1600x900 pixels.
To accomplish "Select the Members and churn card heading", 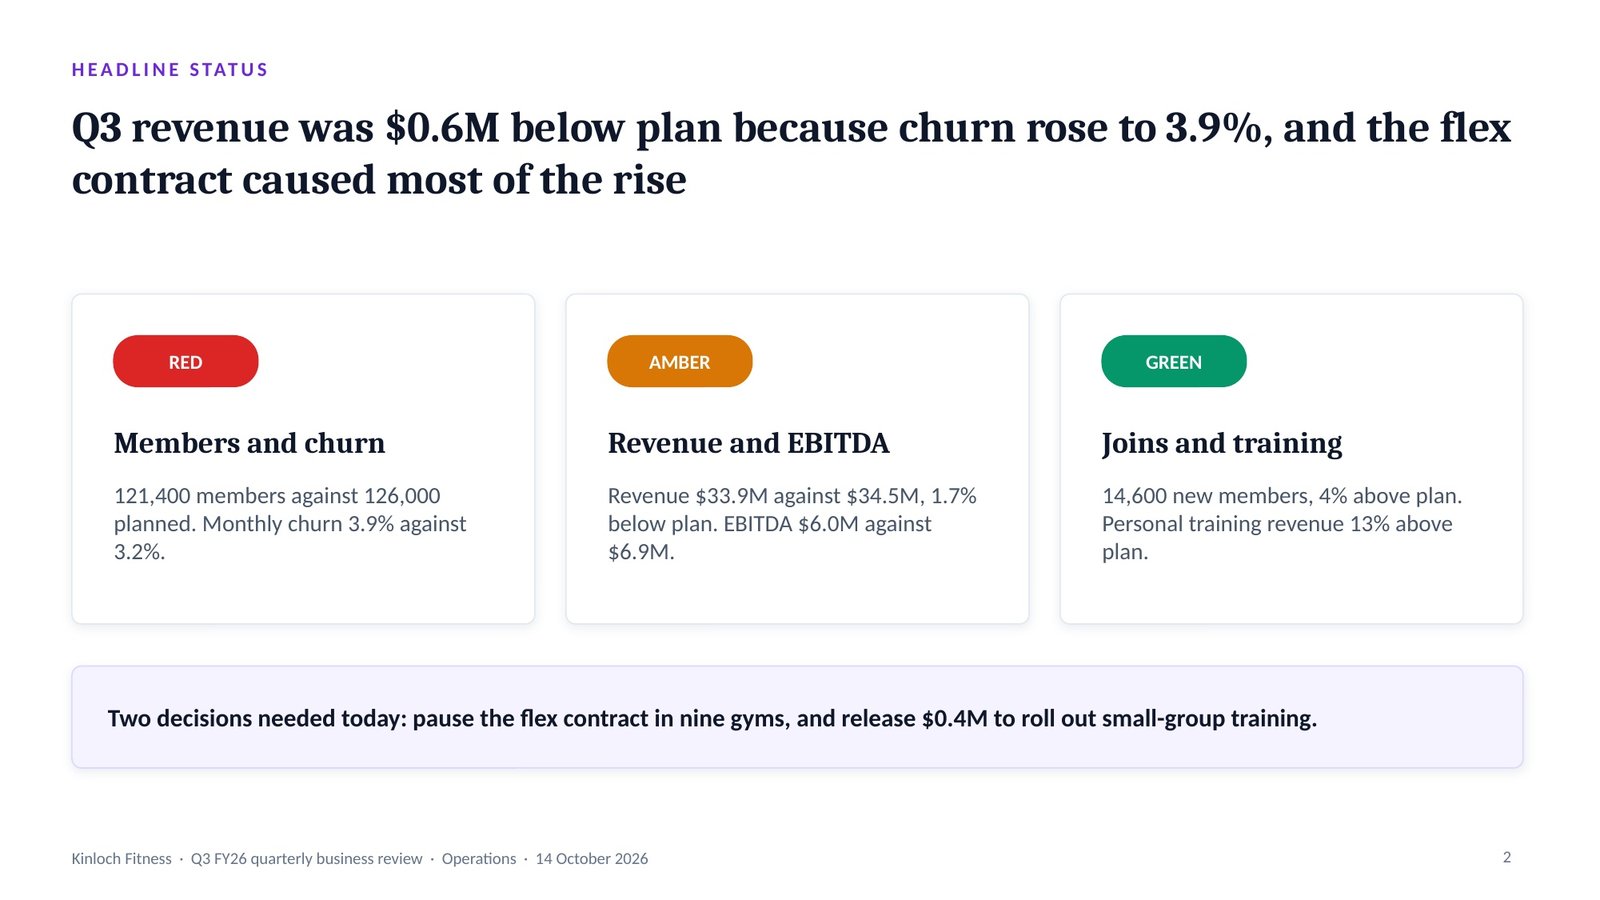I will coord(249,443).
